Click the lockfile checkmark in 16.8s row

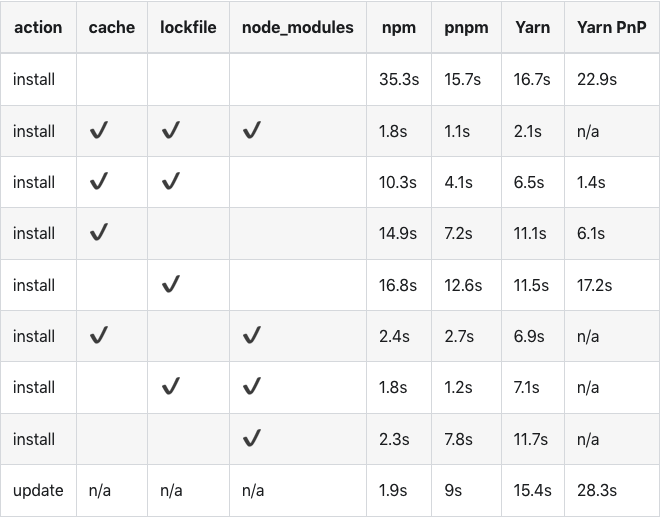[x=171, y=284]
